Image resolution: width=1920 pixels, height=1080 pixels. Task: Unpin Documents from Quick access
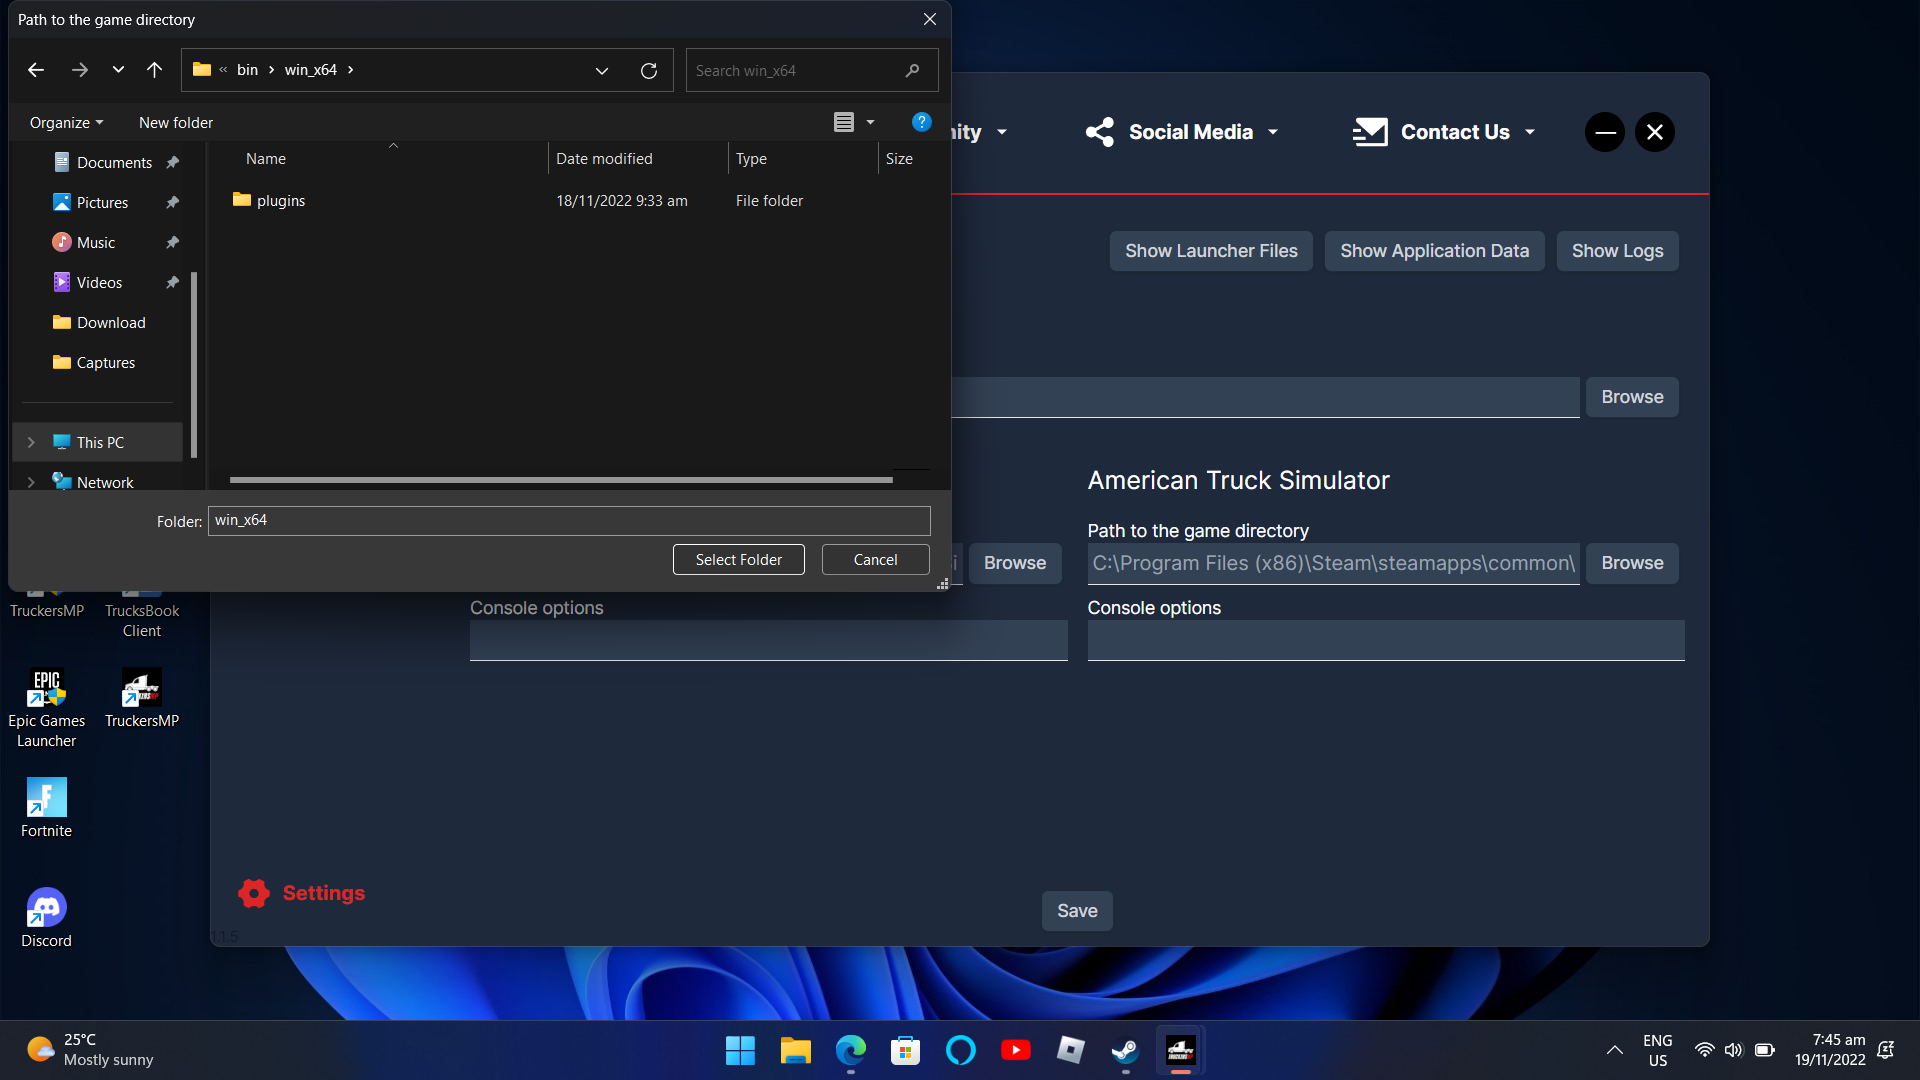tap(172, 161)
